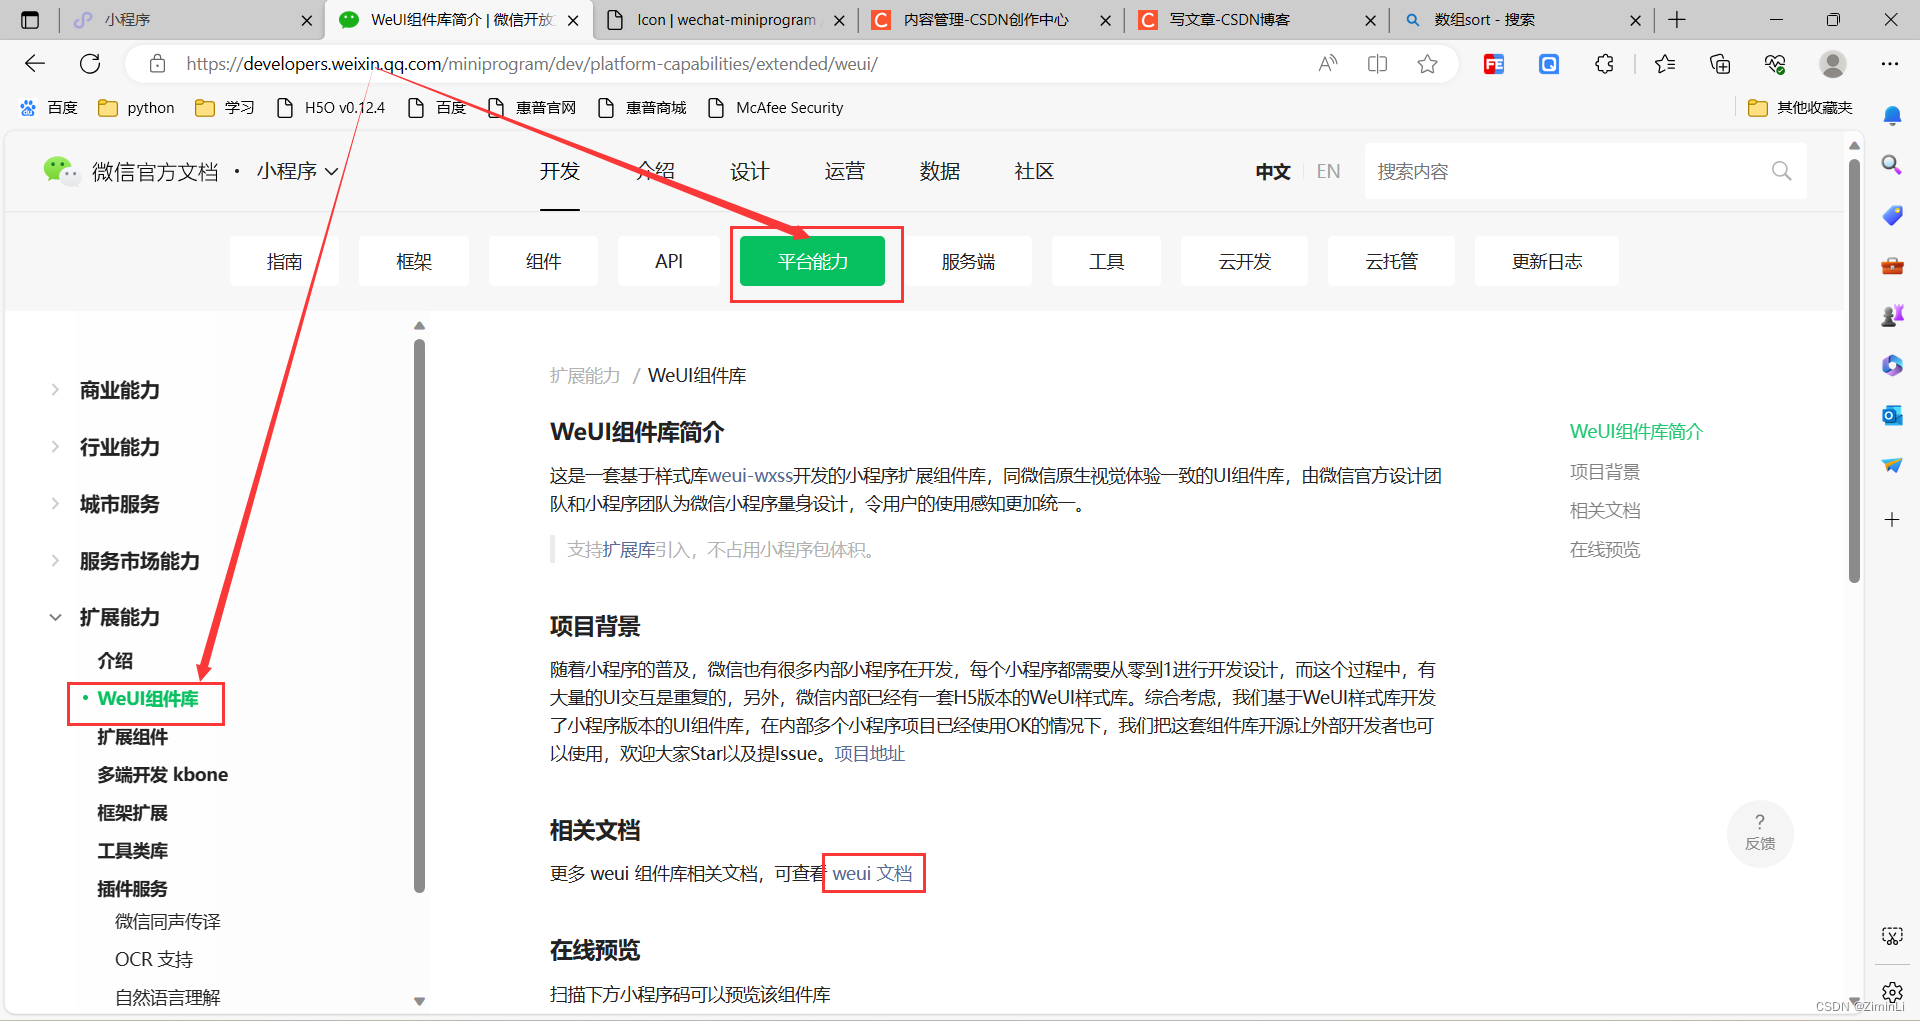This screenshot has height=1021, width=1920.
Task: Open the tab actions menu icon
Action: point(30,19)
